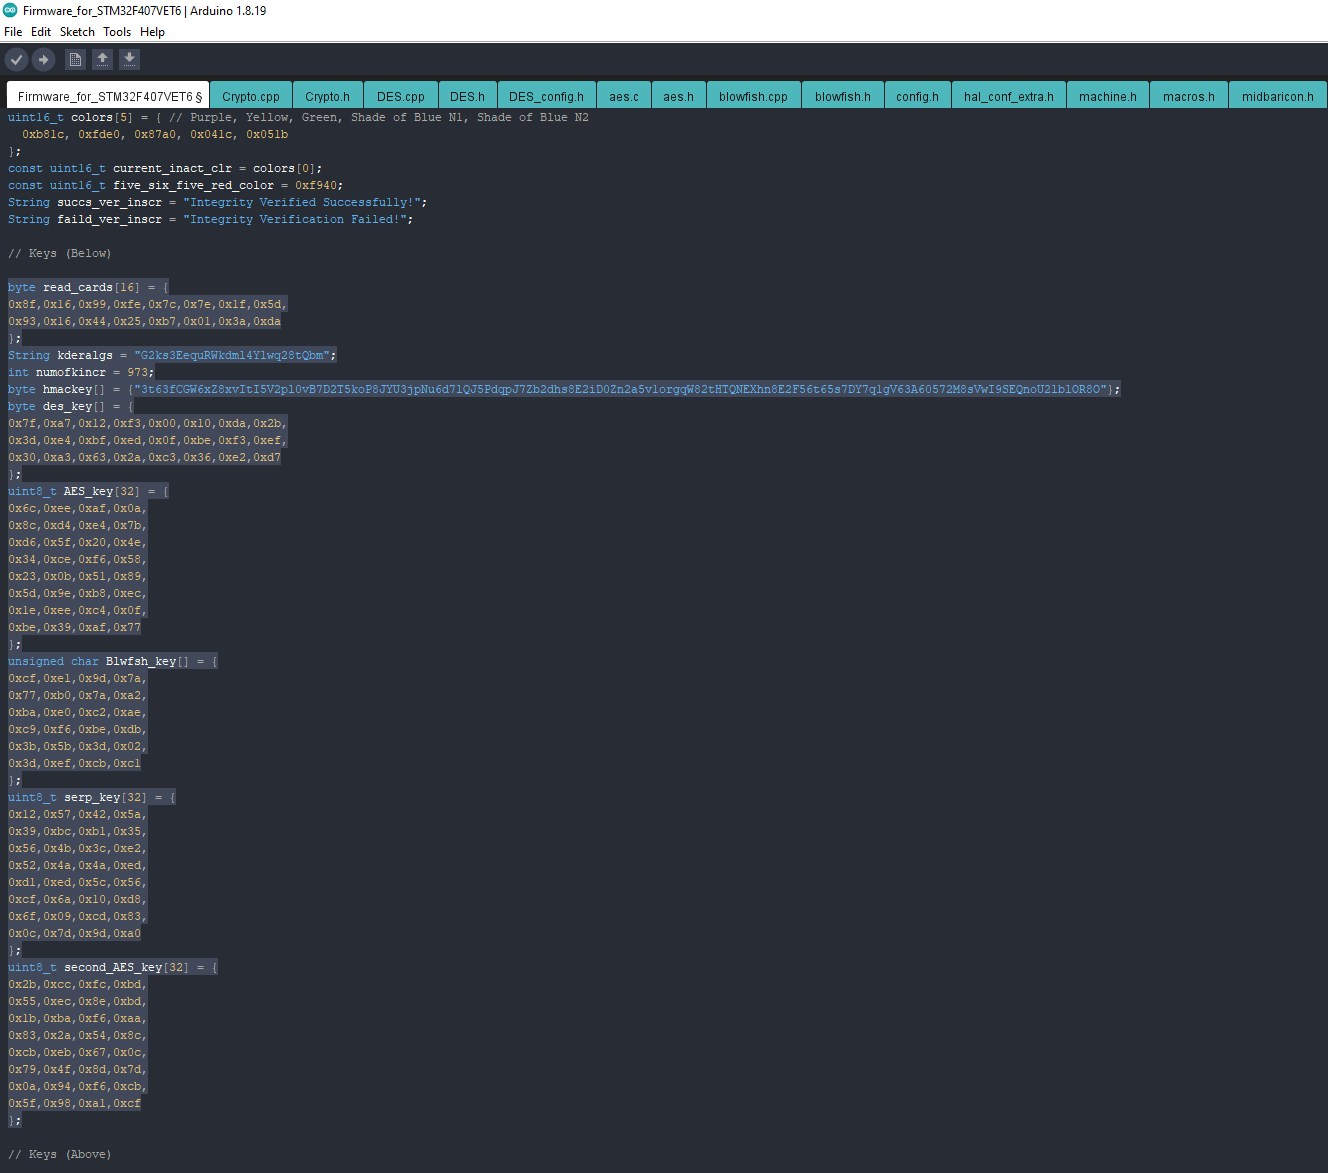Click the des_key row starting 0x7f

click(148, 423)
